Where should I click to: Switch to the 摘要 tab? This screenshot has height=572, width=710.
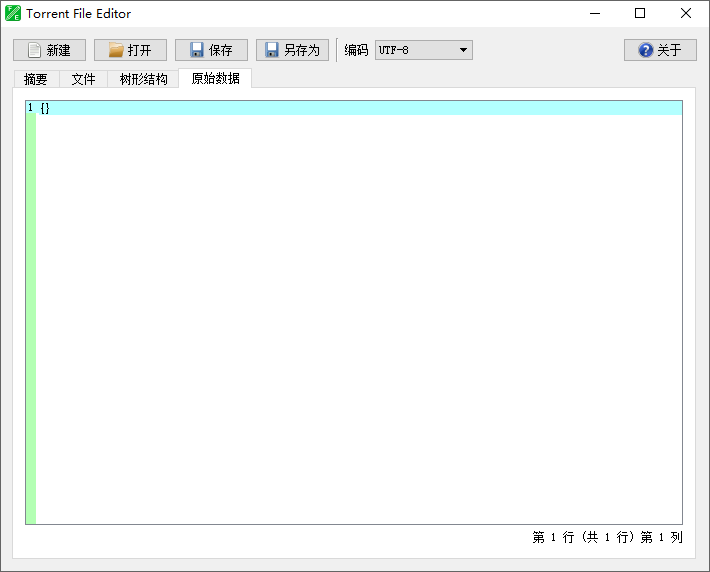point(36,79)
